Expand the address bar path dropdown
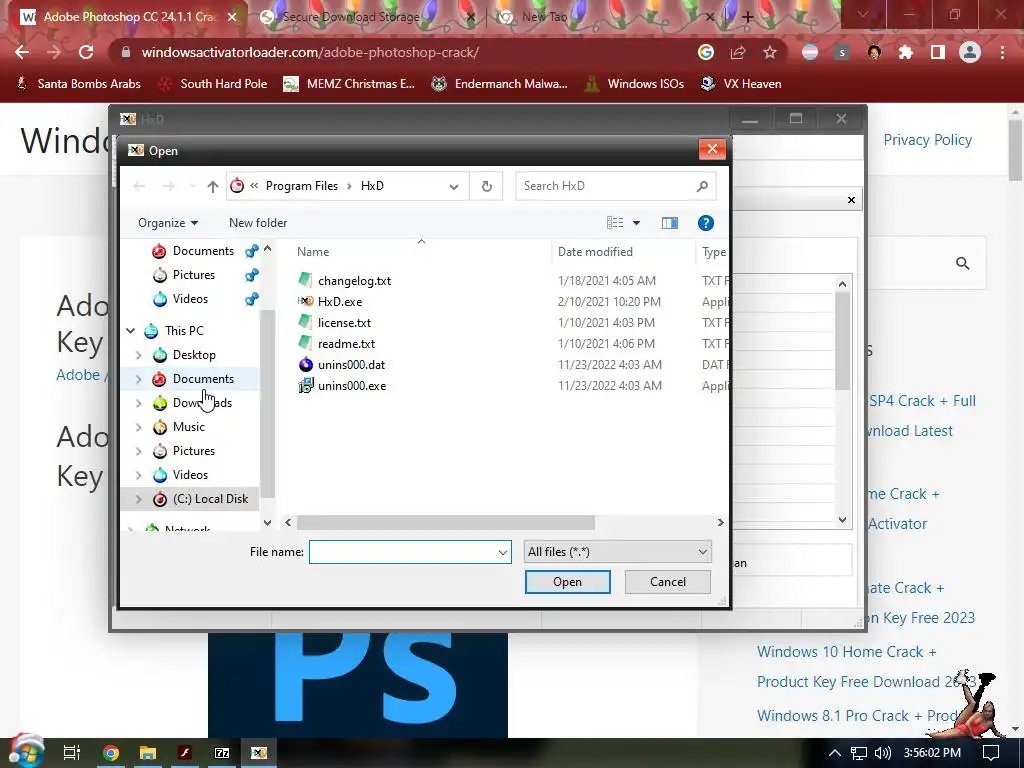Screen dimensions: 1024x768 pyautogui.click(x=454, y=187)
